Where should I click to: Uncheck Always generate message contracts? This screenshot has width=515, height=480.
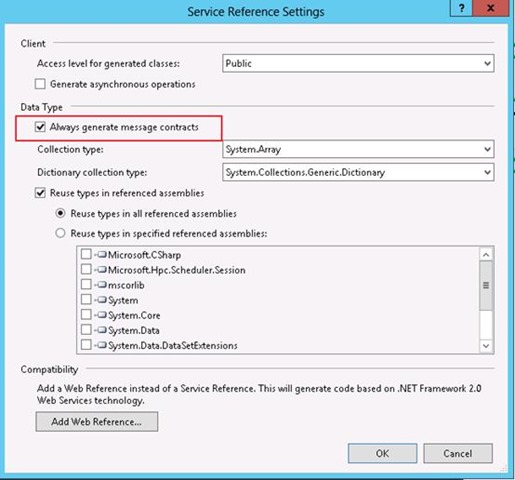[40, 127]
